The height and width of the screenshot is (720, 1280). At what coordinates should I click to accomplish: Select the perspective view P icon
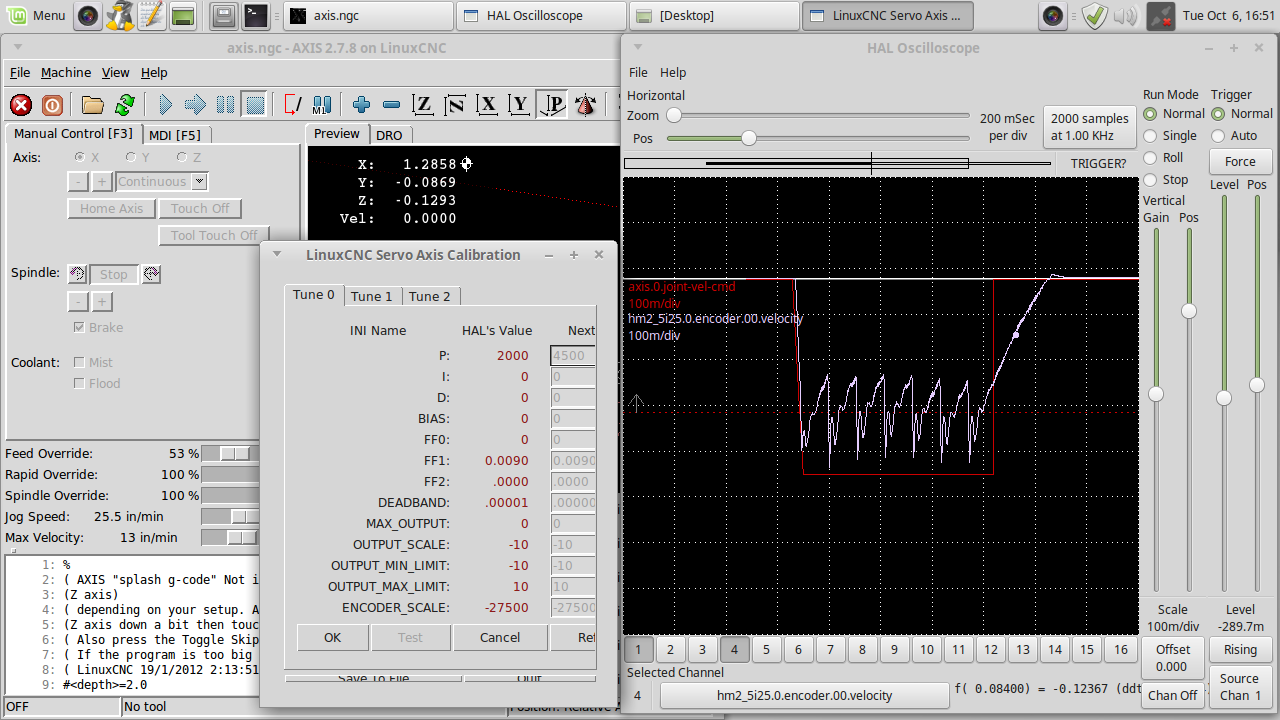(x=551, y=104)
